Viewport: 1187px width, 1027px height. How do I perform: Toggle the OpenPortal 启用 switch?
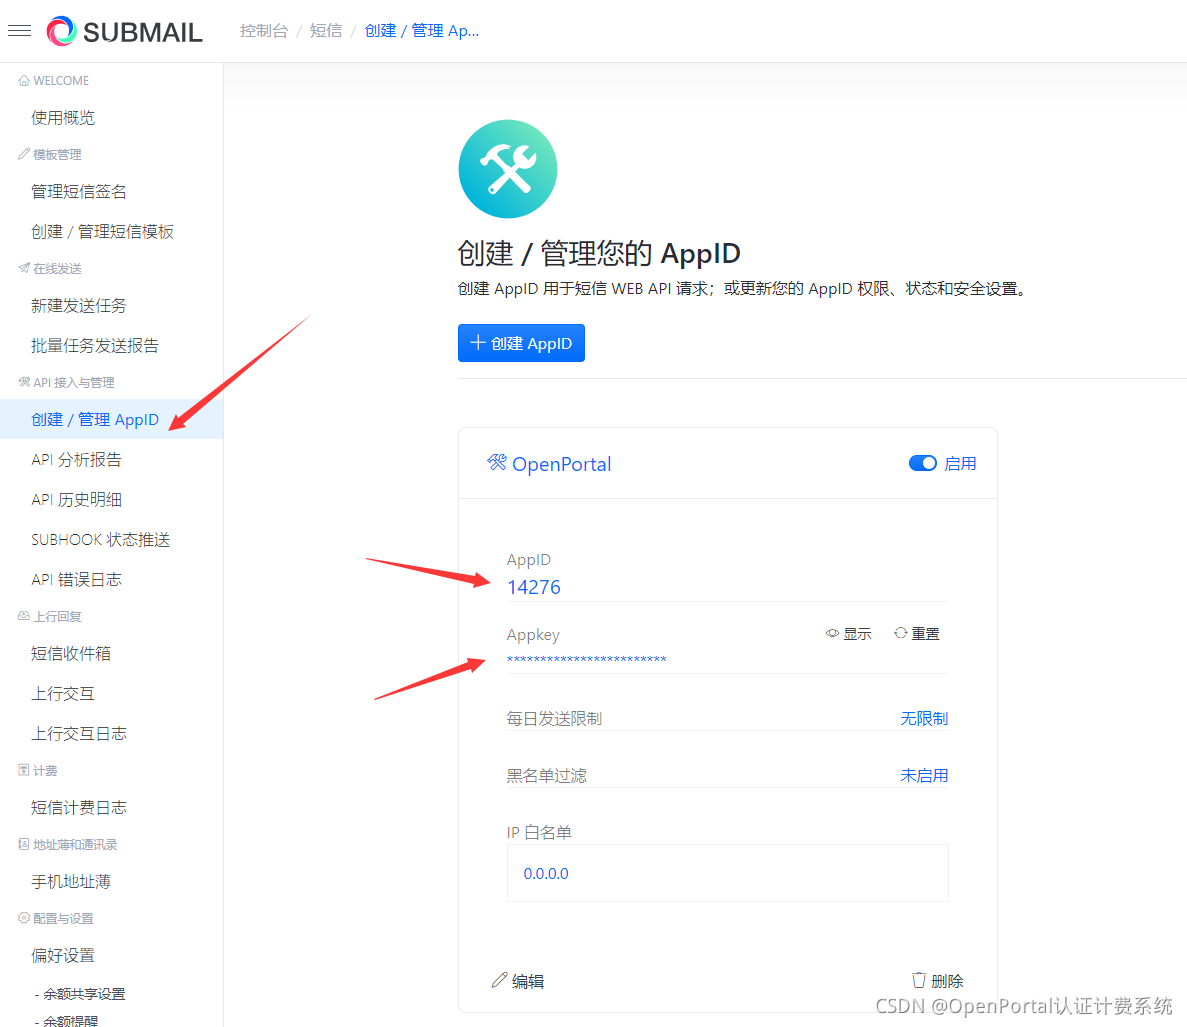[x=922, y=463]
